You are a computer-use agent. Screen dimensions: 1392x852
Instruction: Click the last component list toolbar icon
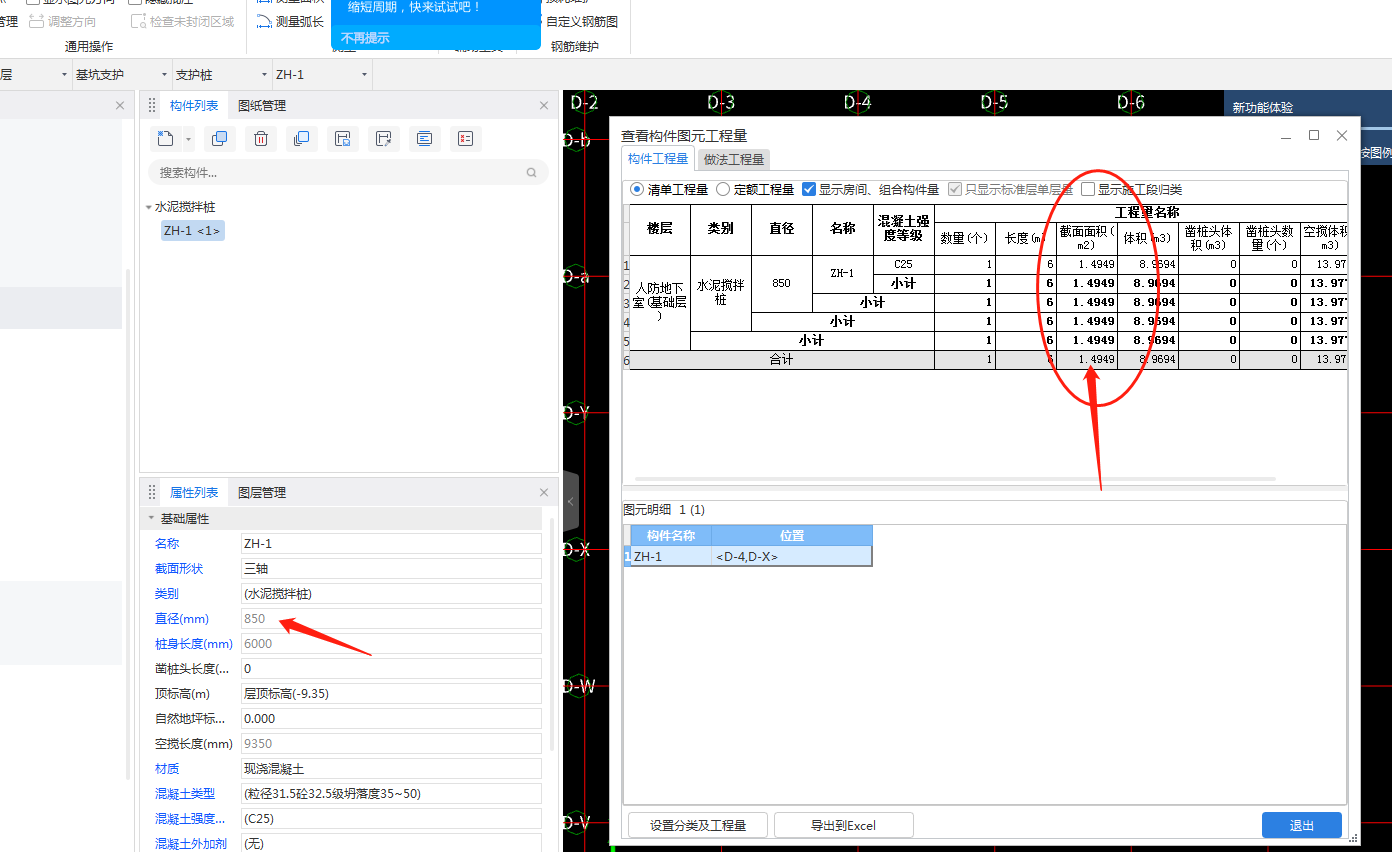[x=465, y=139]
